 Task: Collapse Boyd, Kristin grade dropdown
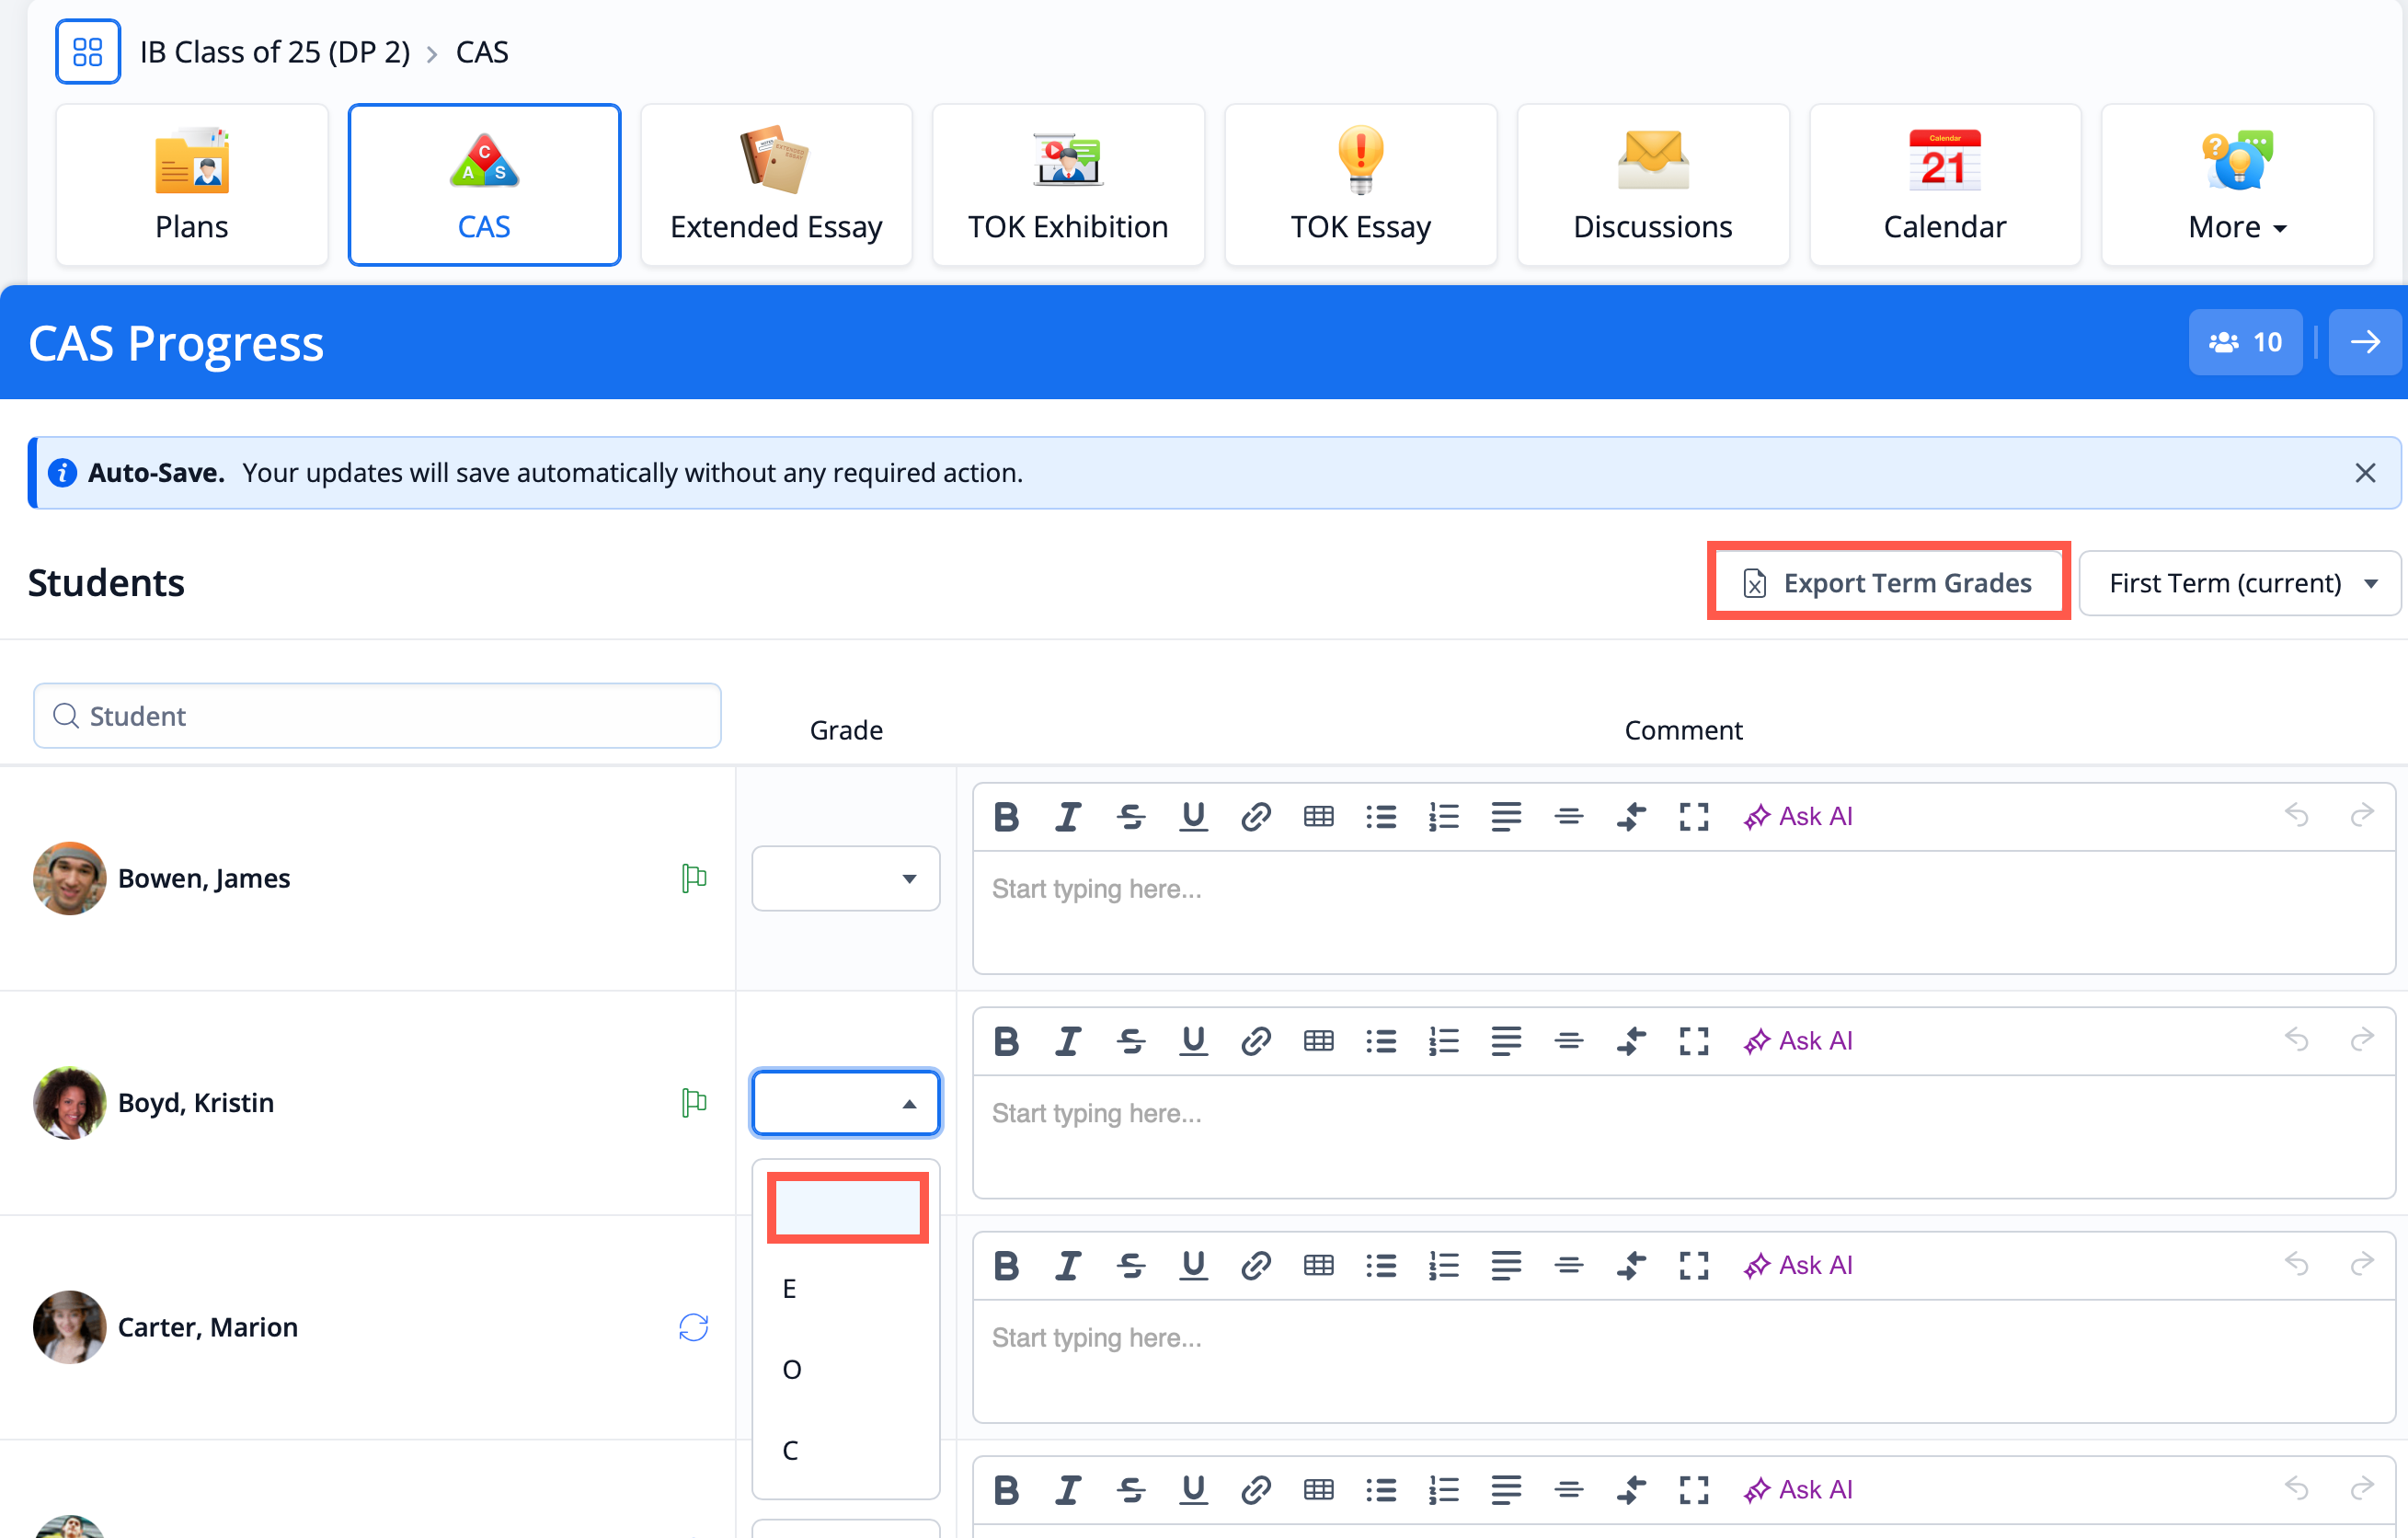pyautogui.click(x=845, y=1103)
